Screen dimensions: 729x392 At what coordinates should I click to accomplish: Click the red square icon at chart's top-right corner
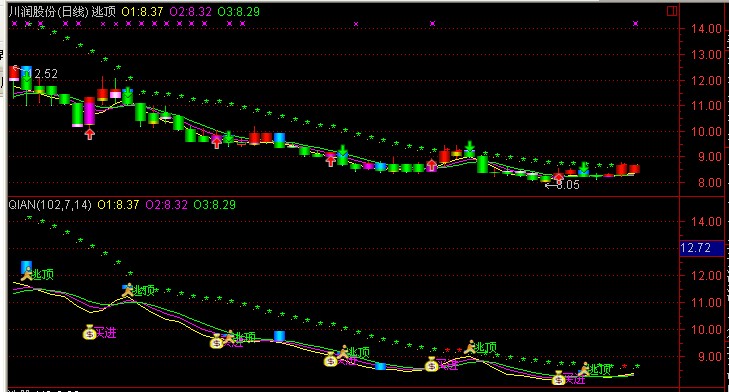point(672,11)
